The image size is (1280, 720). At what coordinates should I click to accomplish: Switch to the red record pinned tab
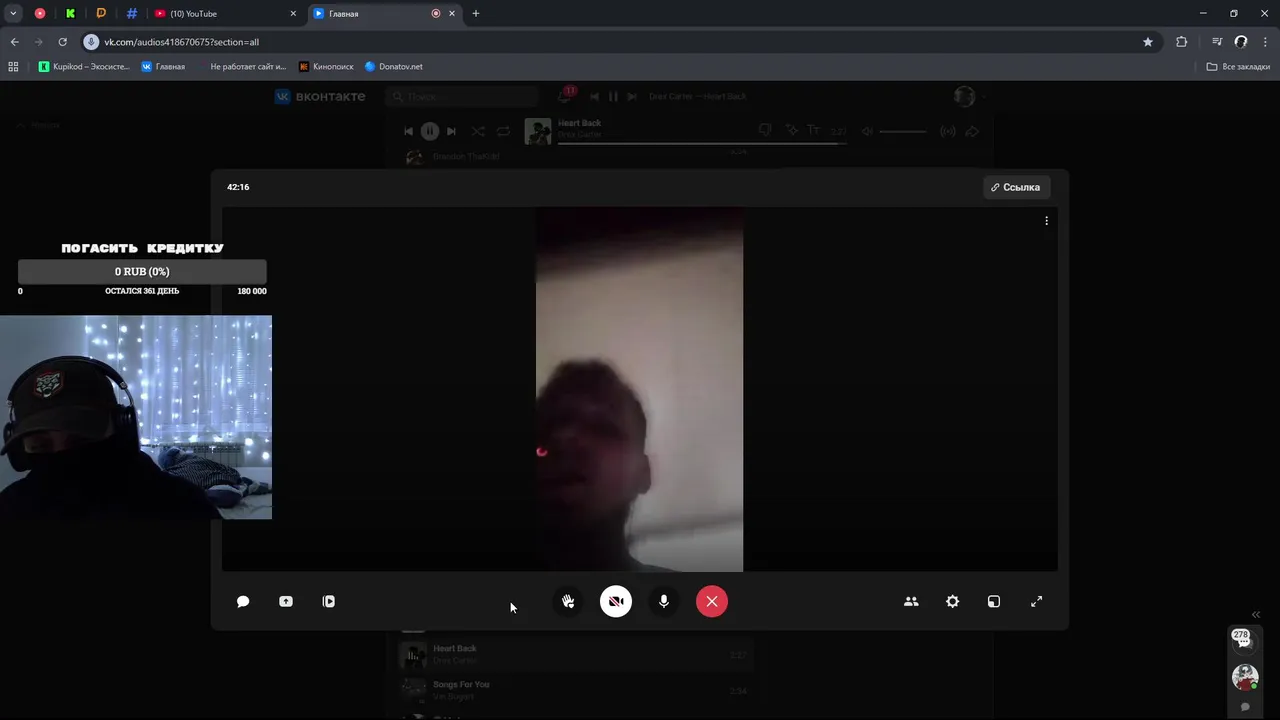pyautogui.click(x=40, y=13)
